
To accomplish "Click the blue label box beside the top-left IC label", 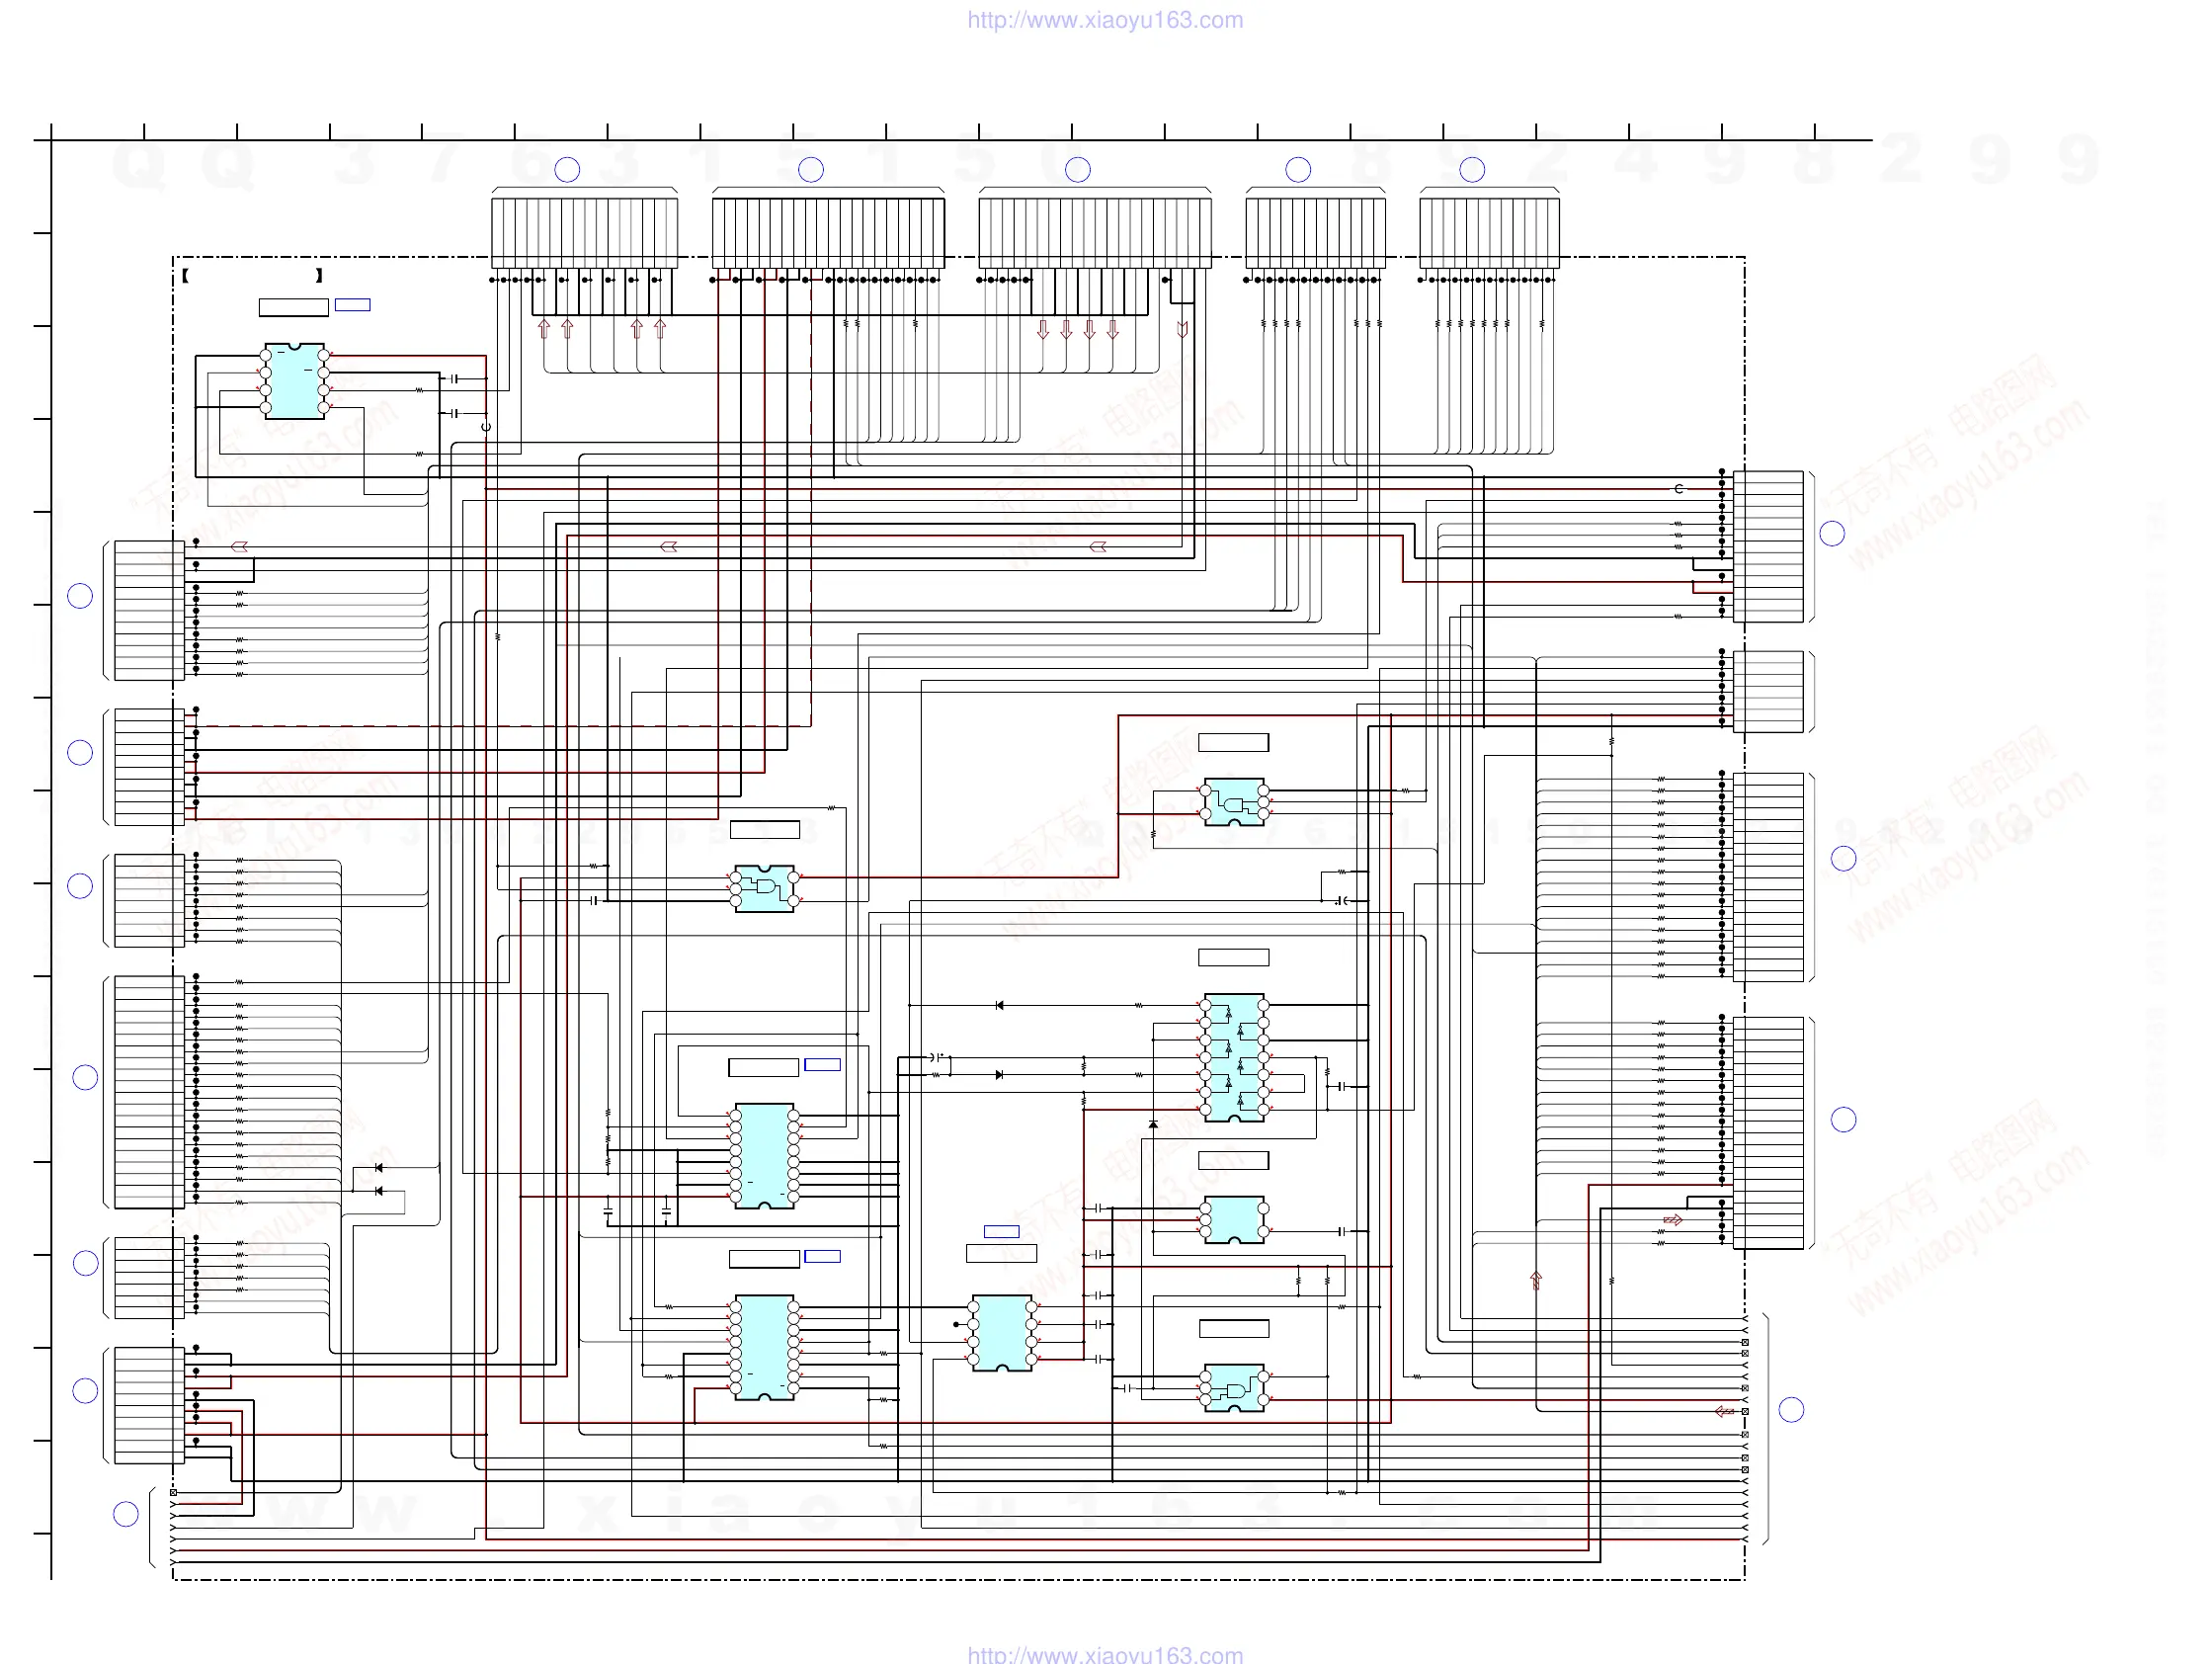I will pyautogui.click(x=352, y=305).
